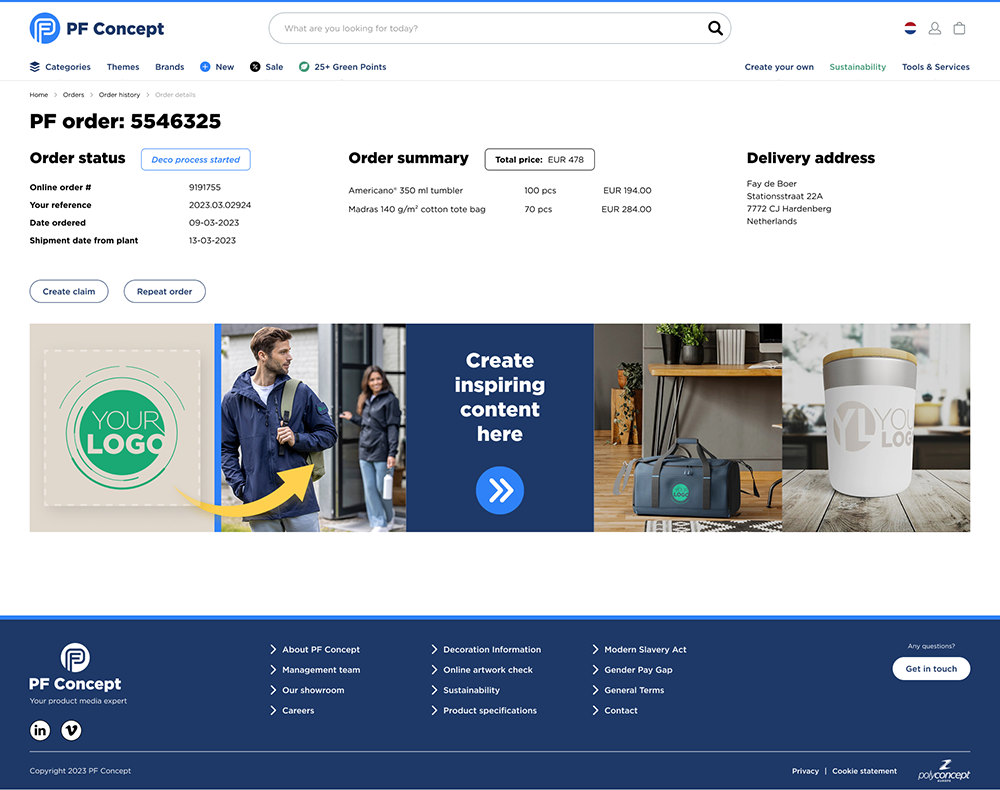This screenshot has height=790, width=1000.
Task: Click the Repeat order button
Action: [165, 291]
